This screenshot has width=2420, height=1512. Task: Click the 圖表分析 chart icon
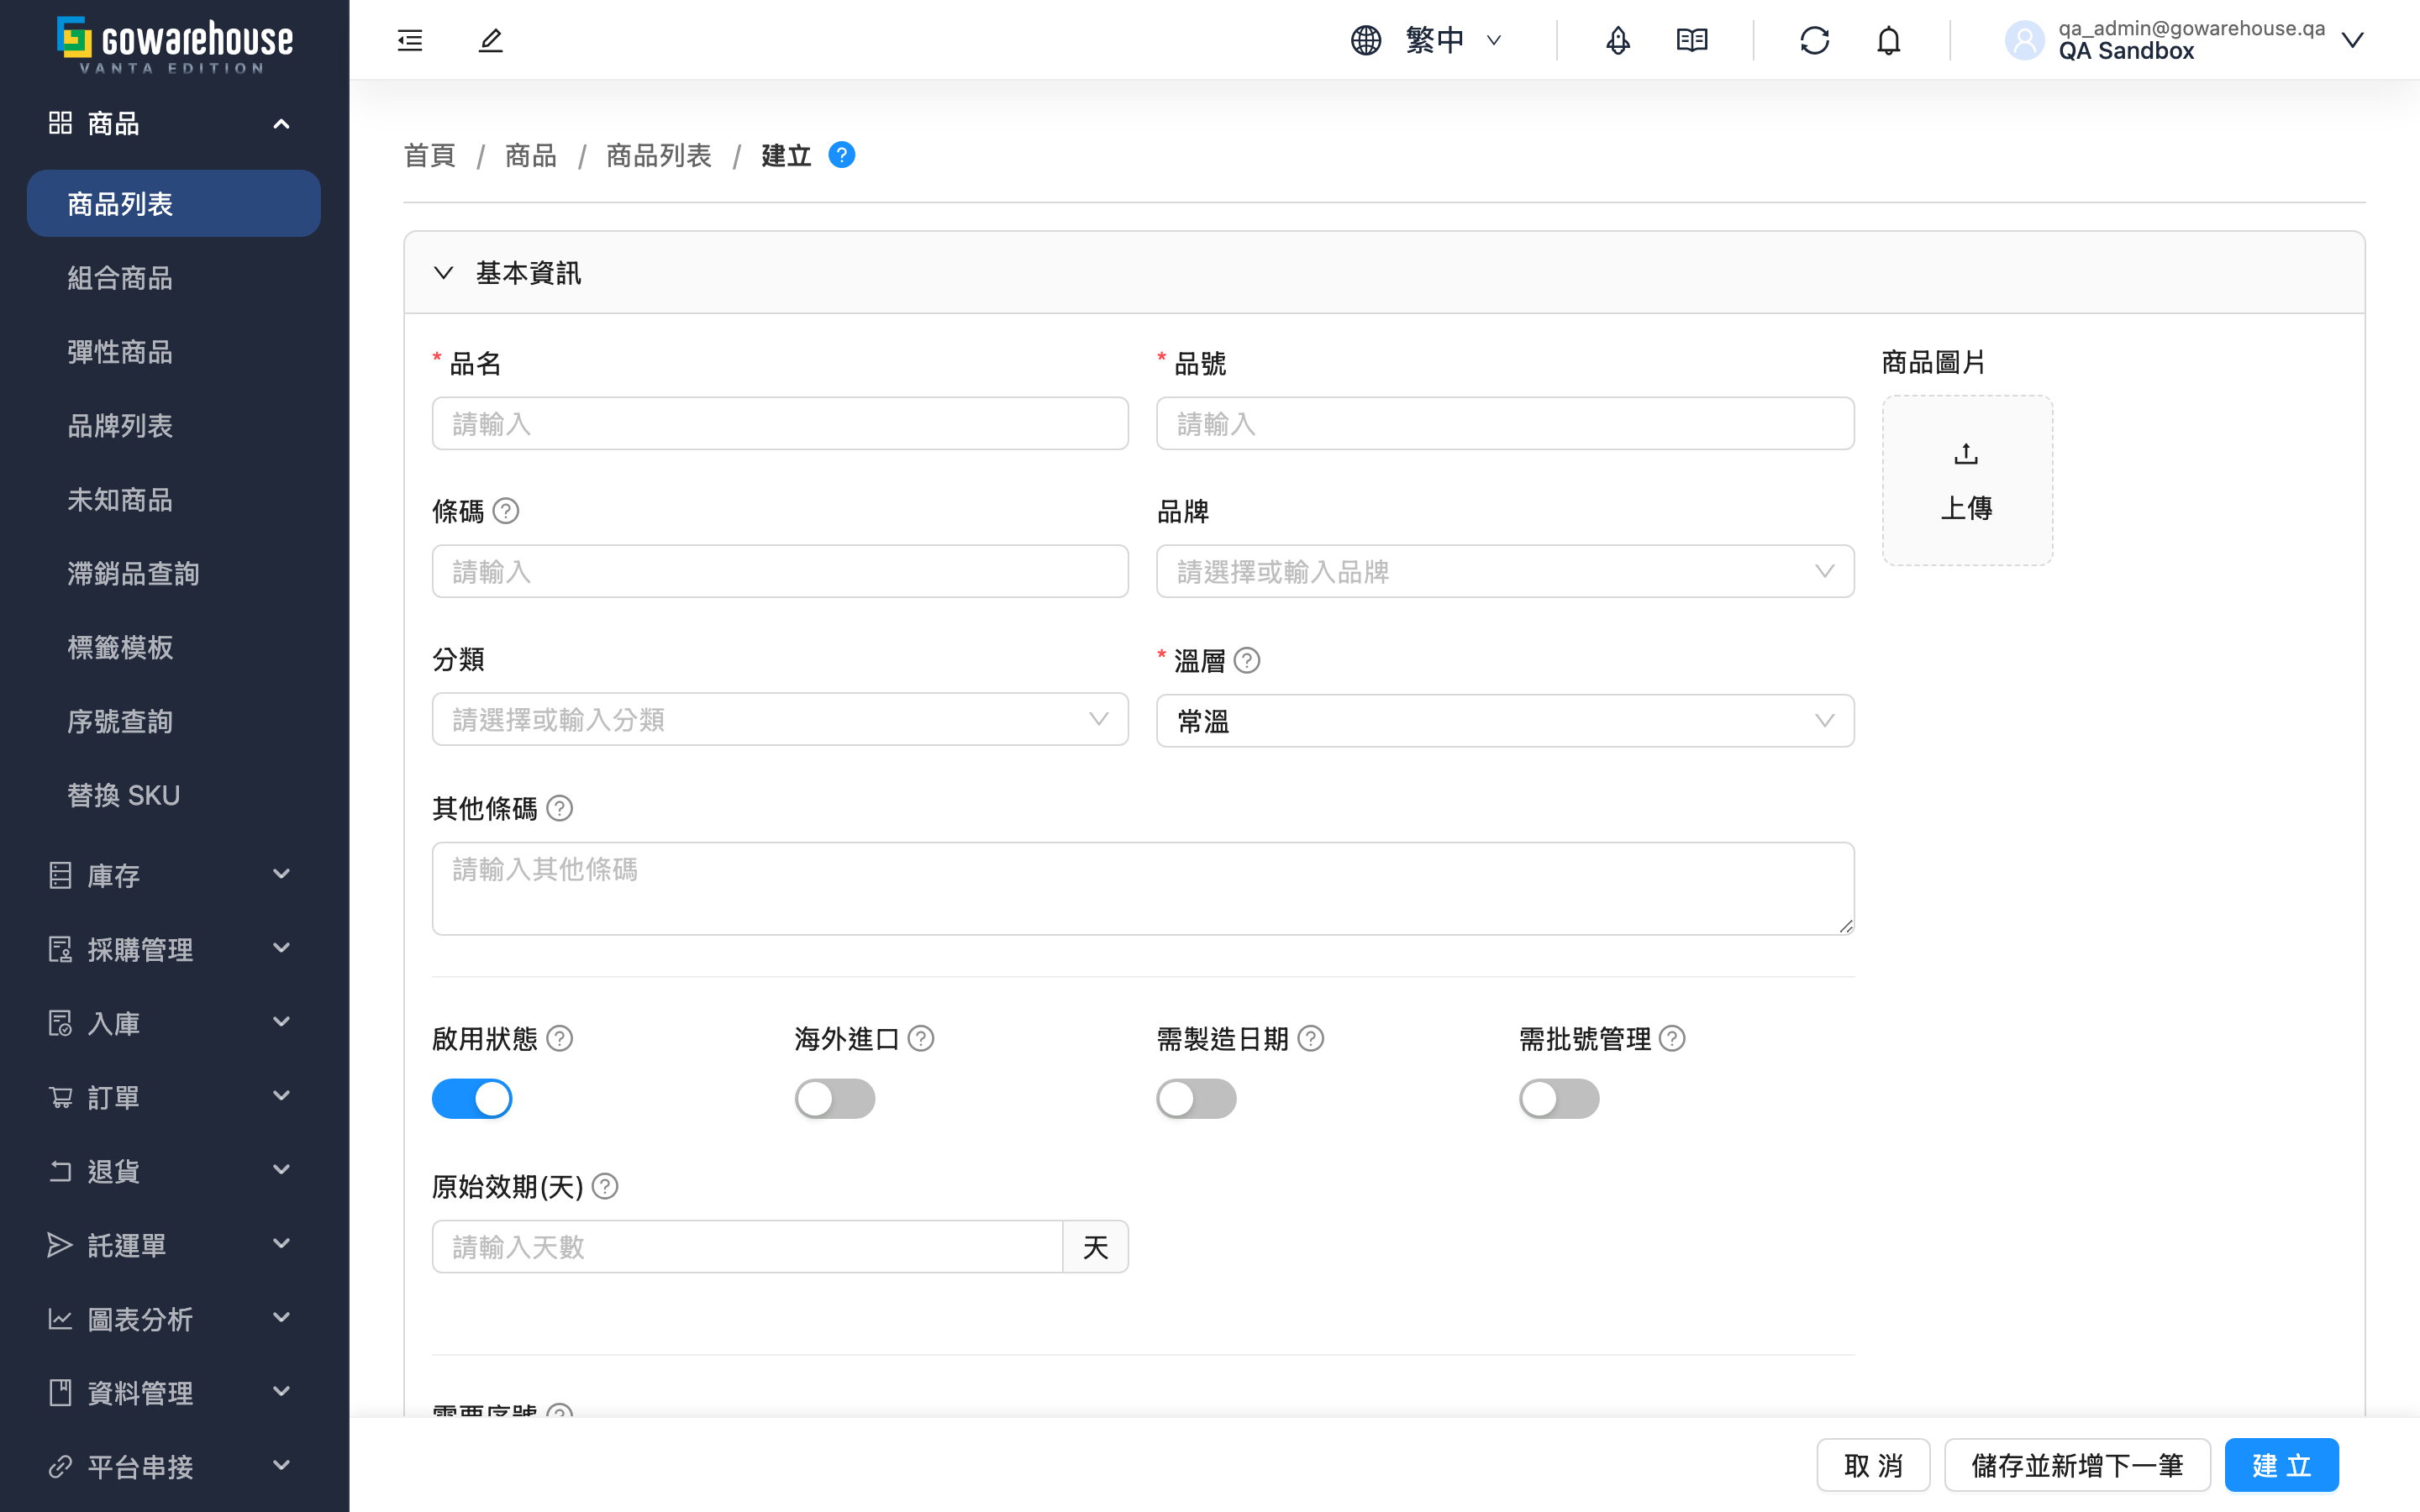(x=60, y=1319)
